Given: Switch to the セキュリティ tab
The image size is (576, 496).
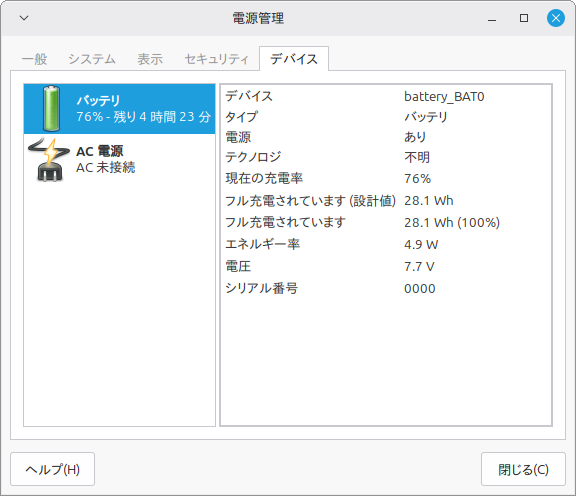Looking at the screenshot, I should 217,59.
